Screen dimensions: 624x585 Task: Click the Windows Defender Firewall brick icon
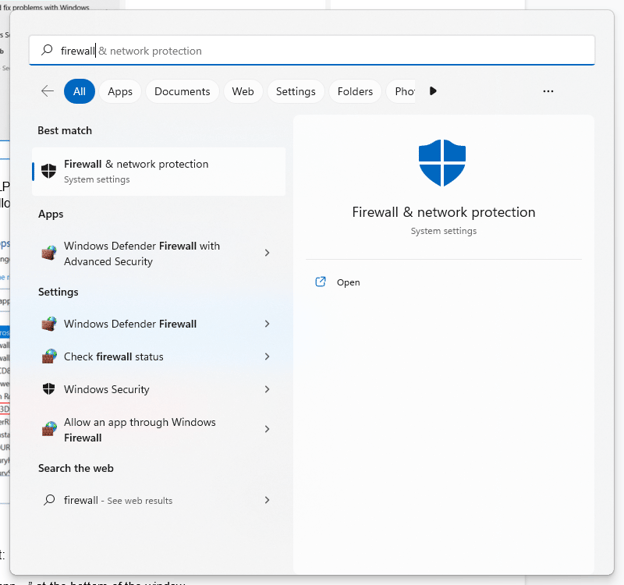pos(49,324)
